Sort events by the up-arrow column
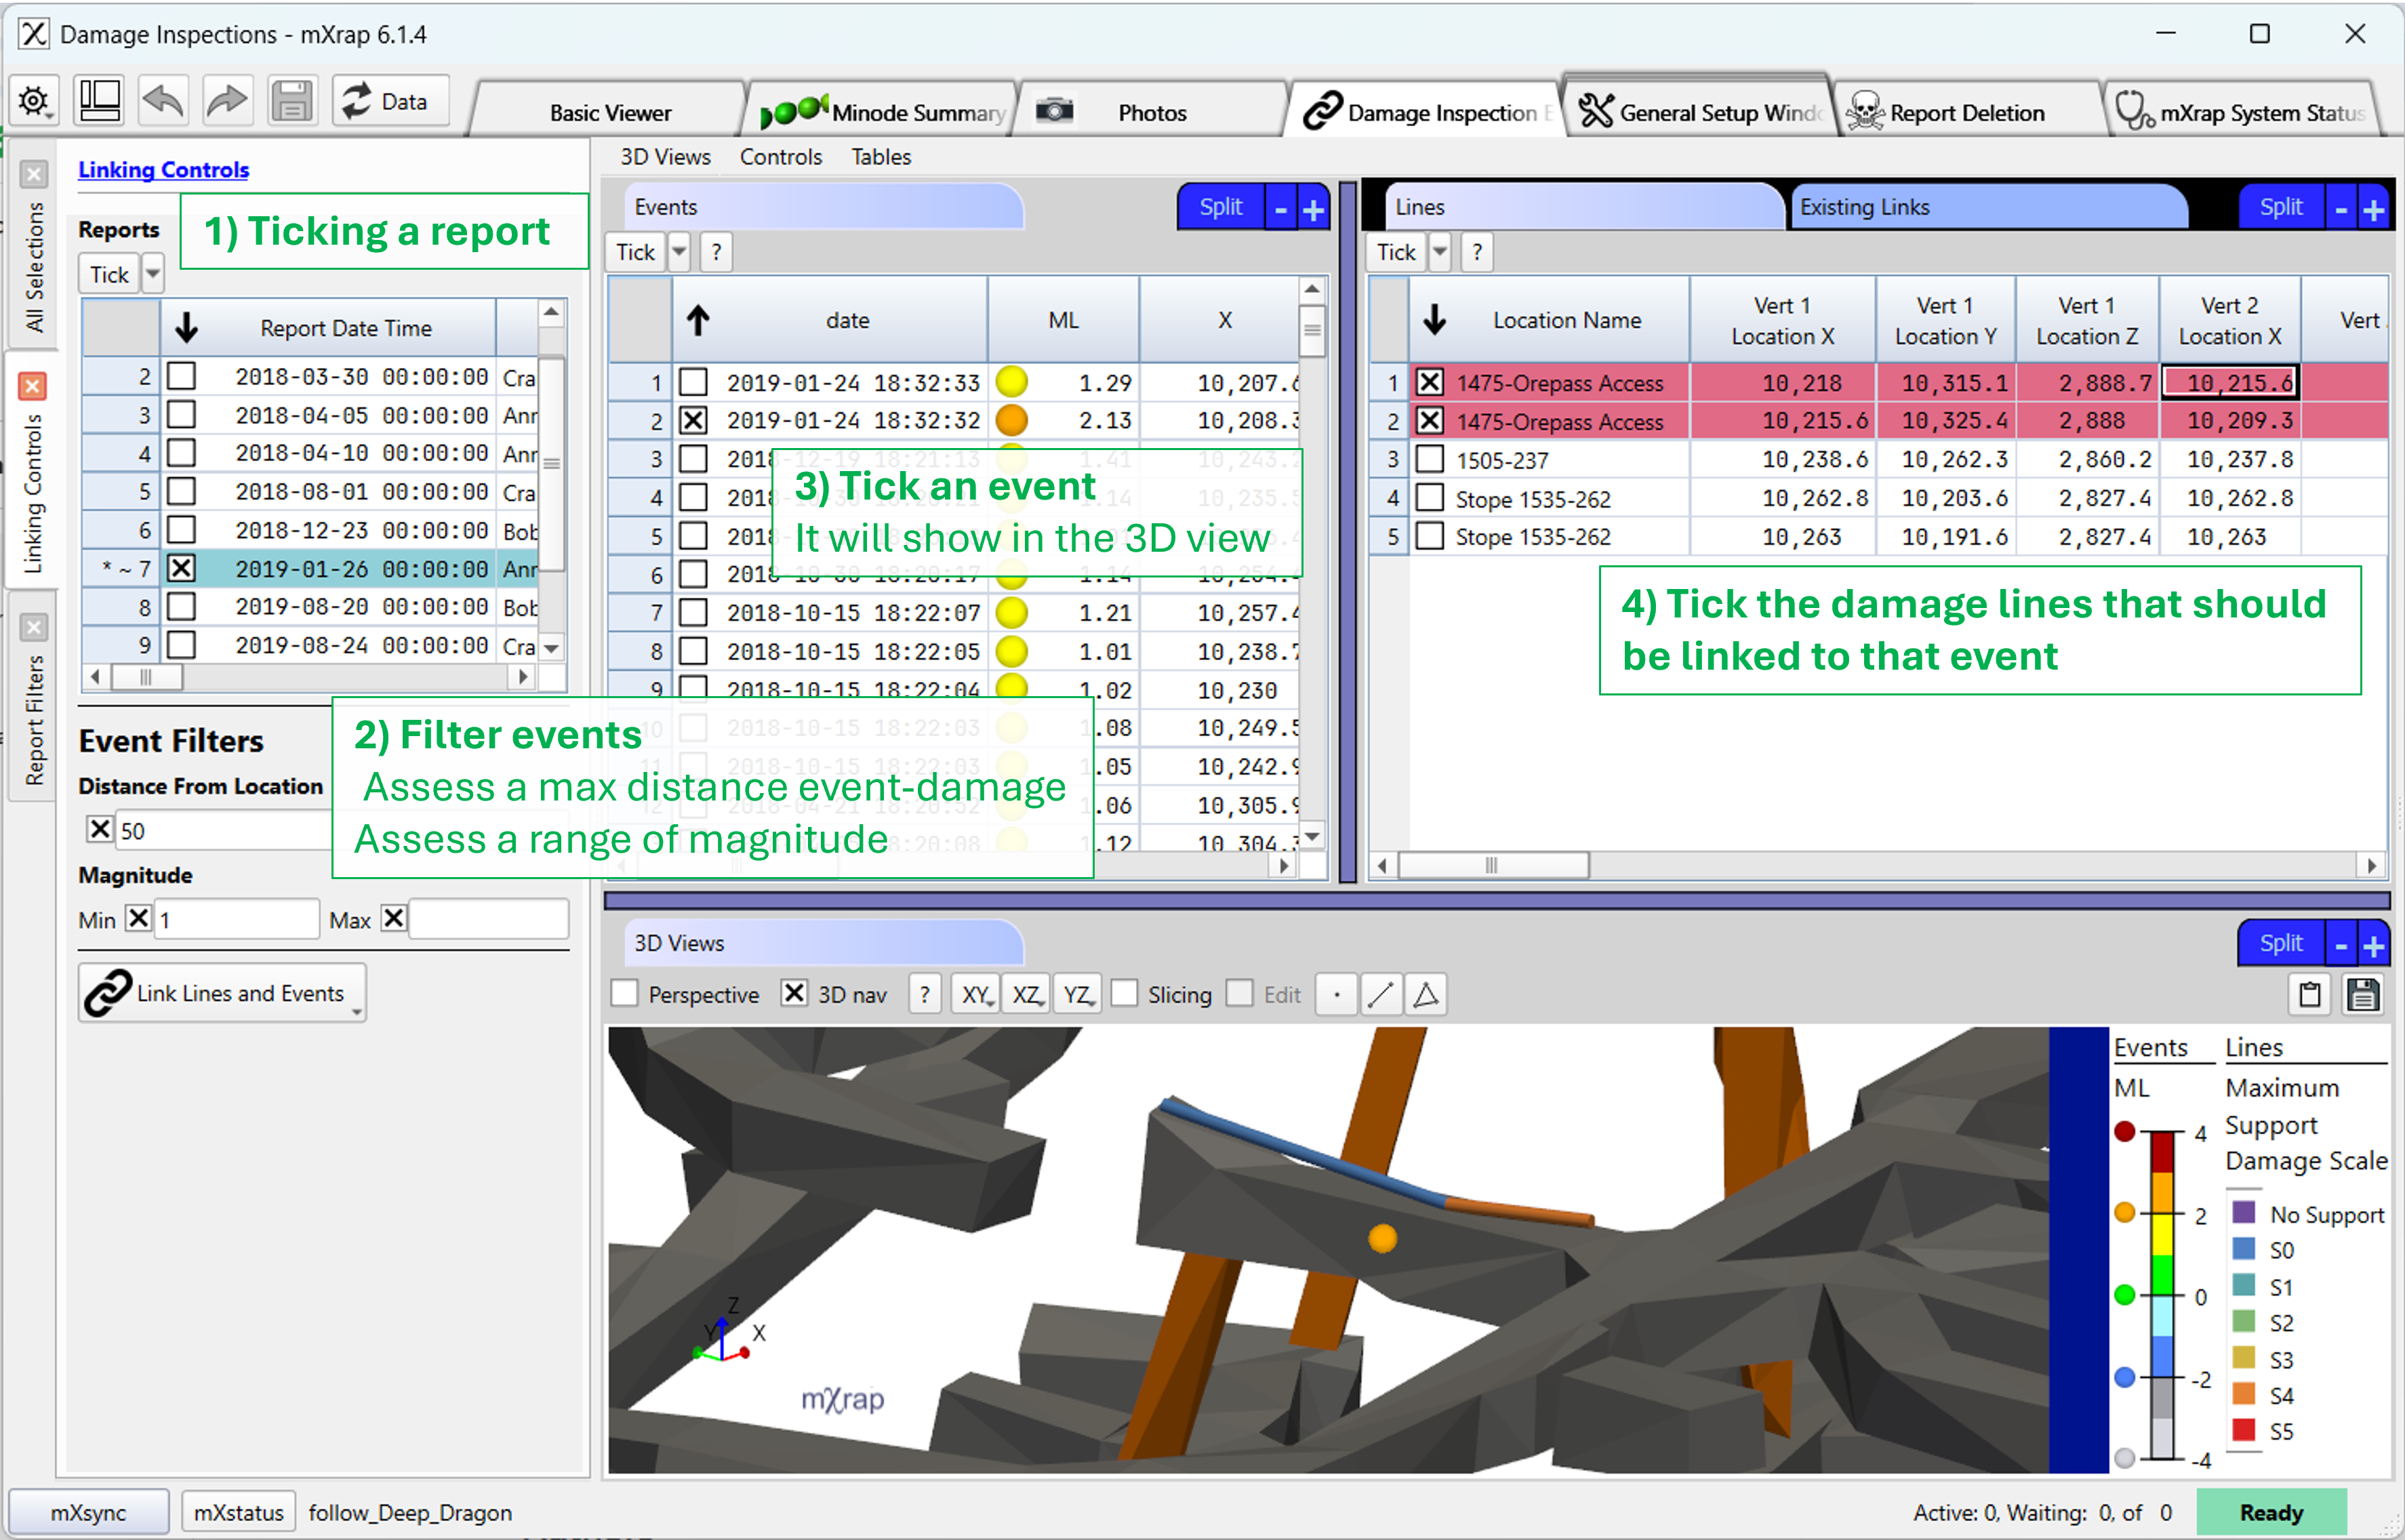 click(698, 320)
